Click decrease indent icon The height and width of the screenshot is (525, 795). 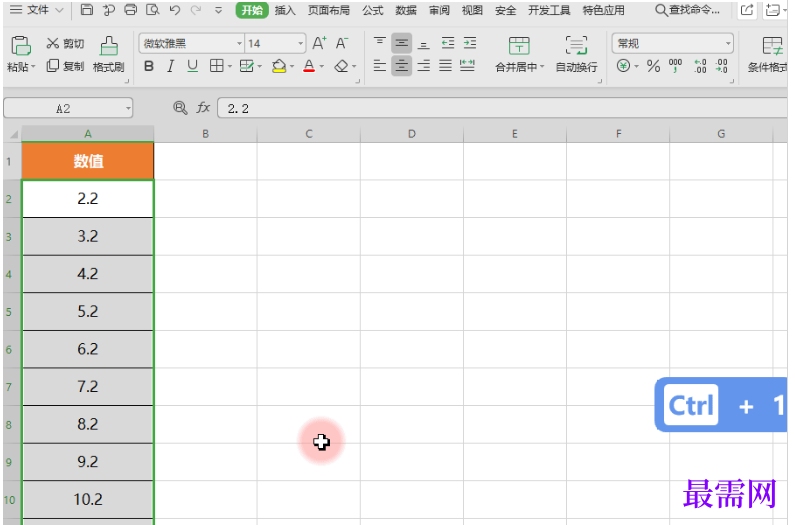point(448,44)
